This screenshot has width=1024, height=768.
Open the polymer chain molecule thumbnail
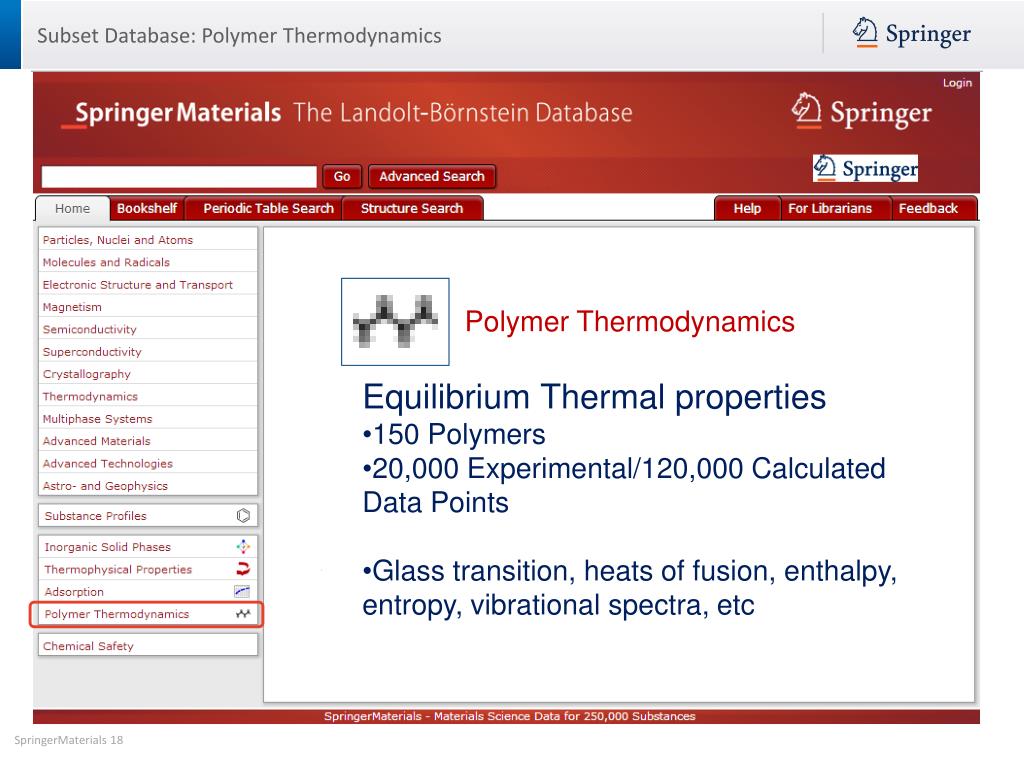pos(395,321)
